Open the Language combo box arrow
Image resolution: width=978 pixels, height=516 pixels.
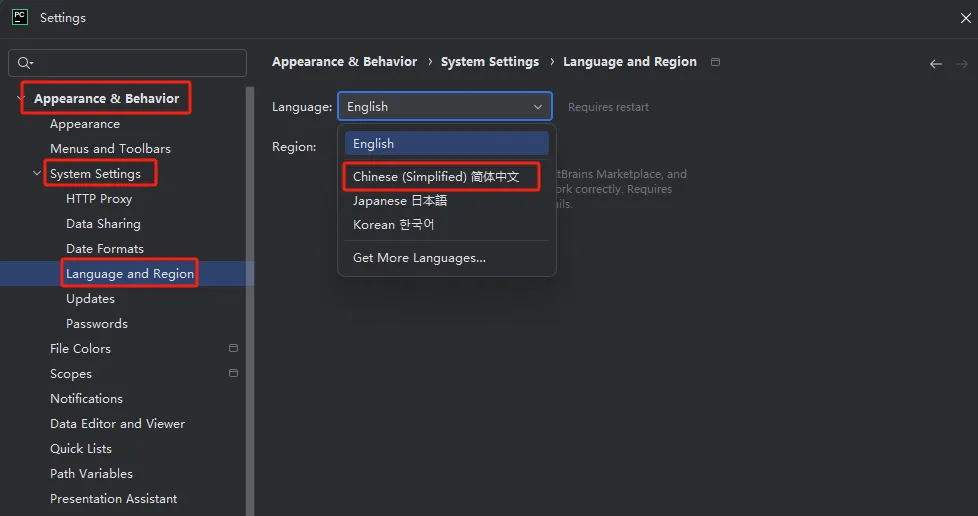[538, 107]
